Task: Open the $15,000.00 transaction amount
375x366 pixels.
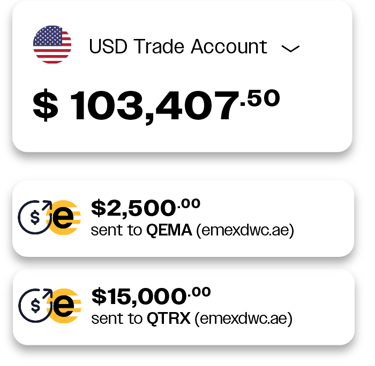Action: click(151, 296)
